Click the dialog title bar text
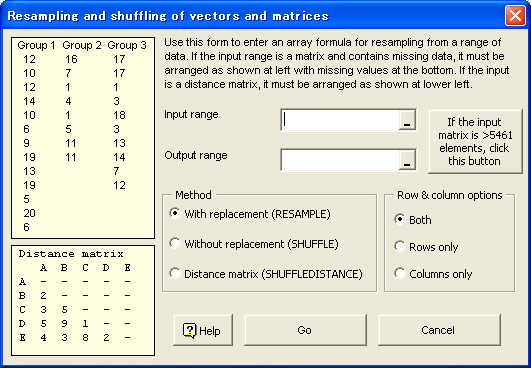 coord(168,16)
